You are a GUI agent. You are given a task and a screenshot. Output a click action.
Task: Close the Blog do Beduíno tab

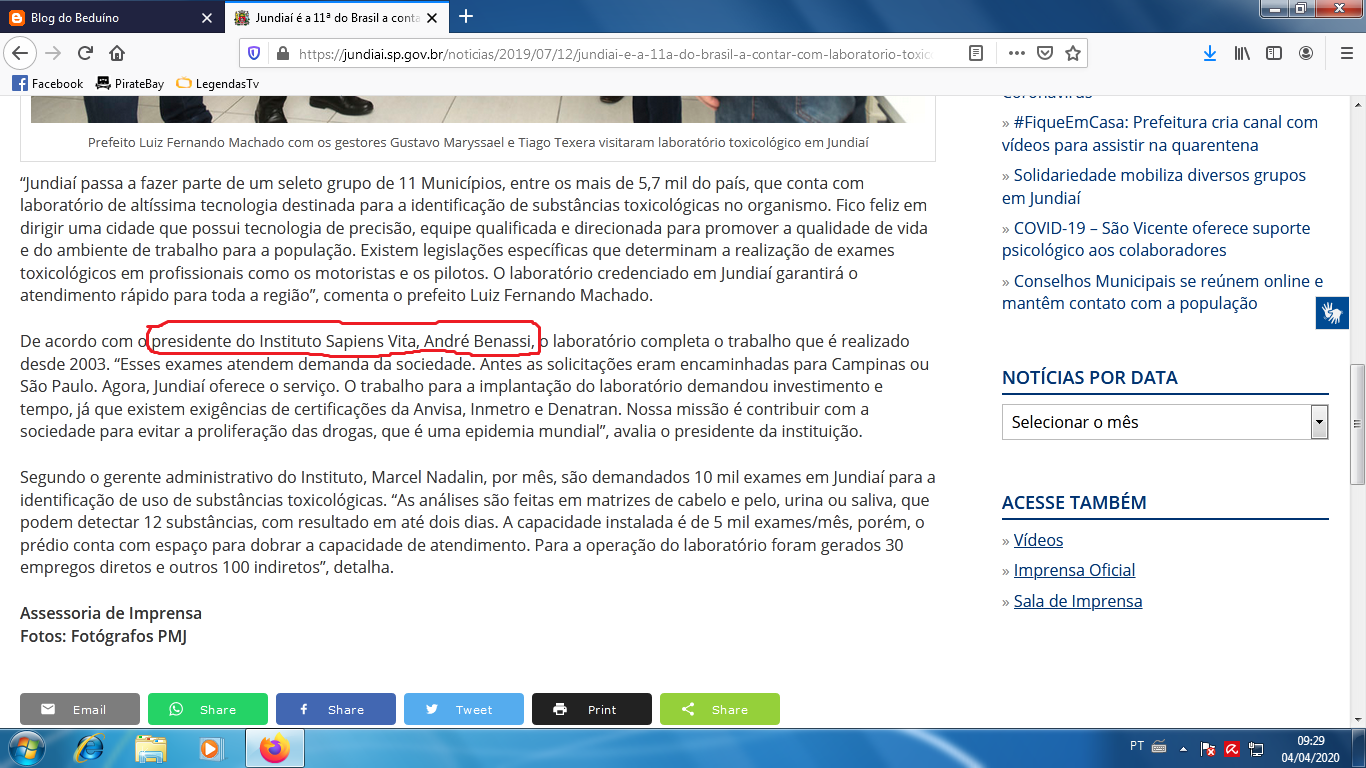(207, 18)
